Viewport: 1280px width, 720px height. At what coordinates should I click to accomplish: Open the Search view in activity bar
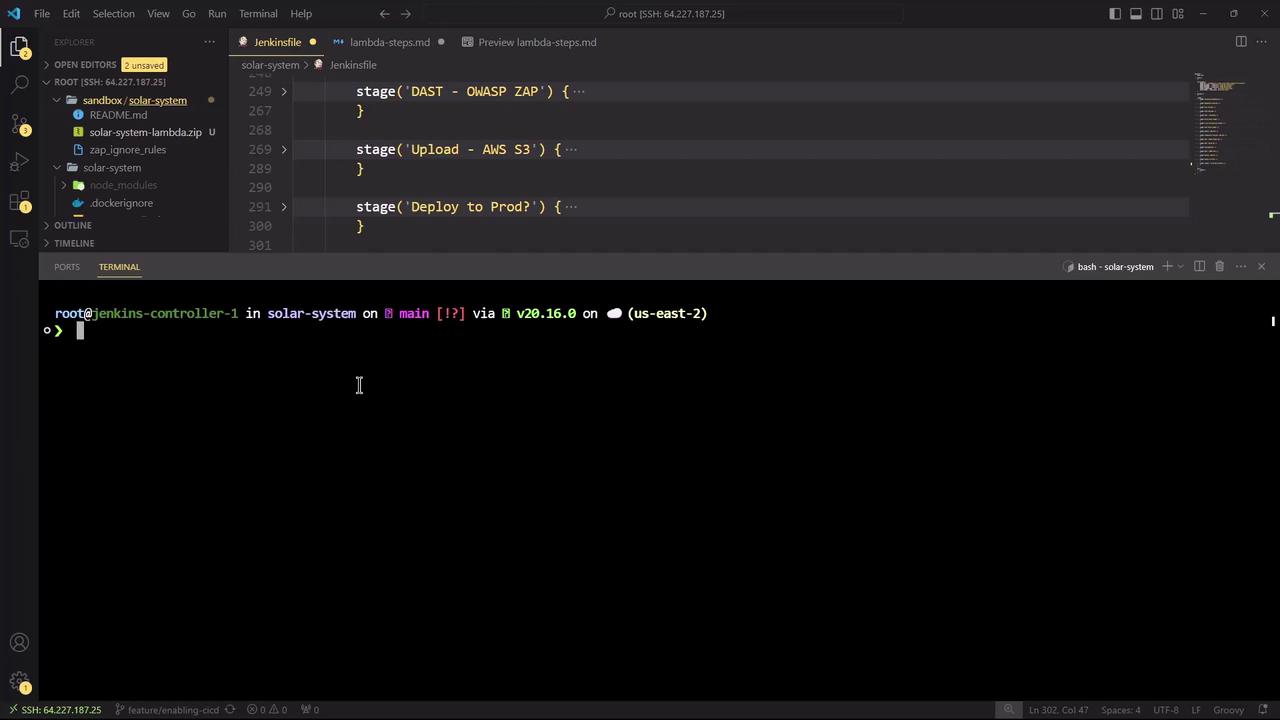19,86
